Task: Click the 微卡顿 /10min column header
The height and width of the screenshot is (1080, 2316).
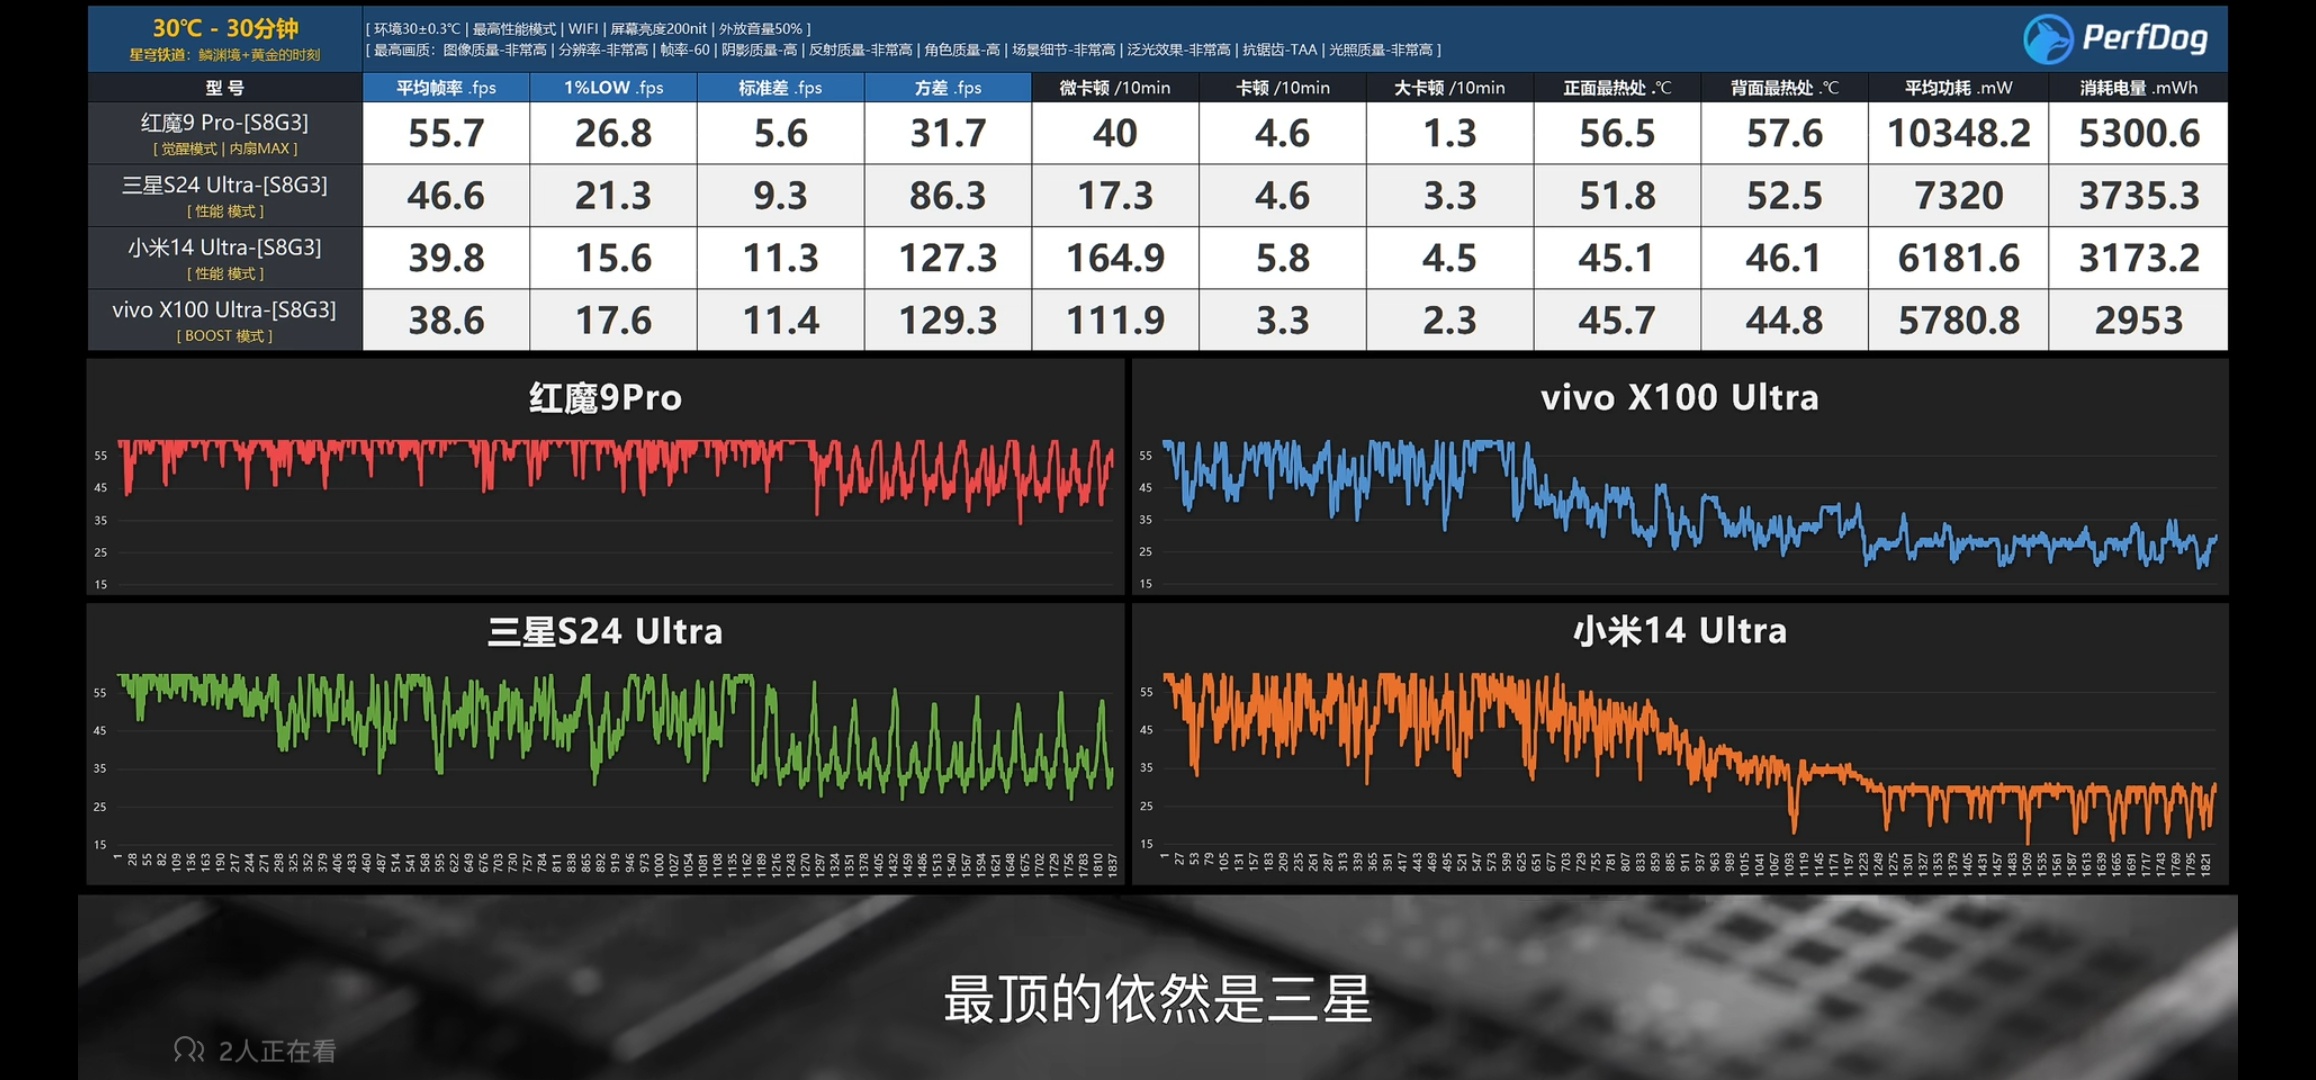Action: pyautogui.click(x=1115, y=87)
